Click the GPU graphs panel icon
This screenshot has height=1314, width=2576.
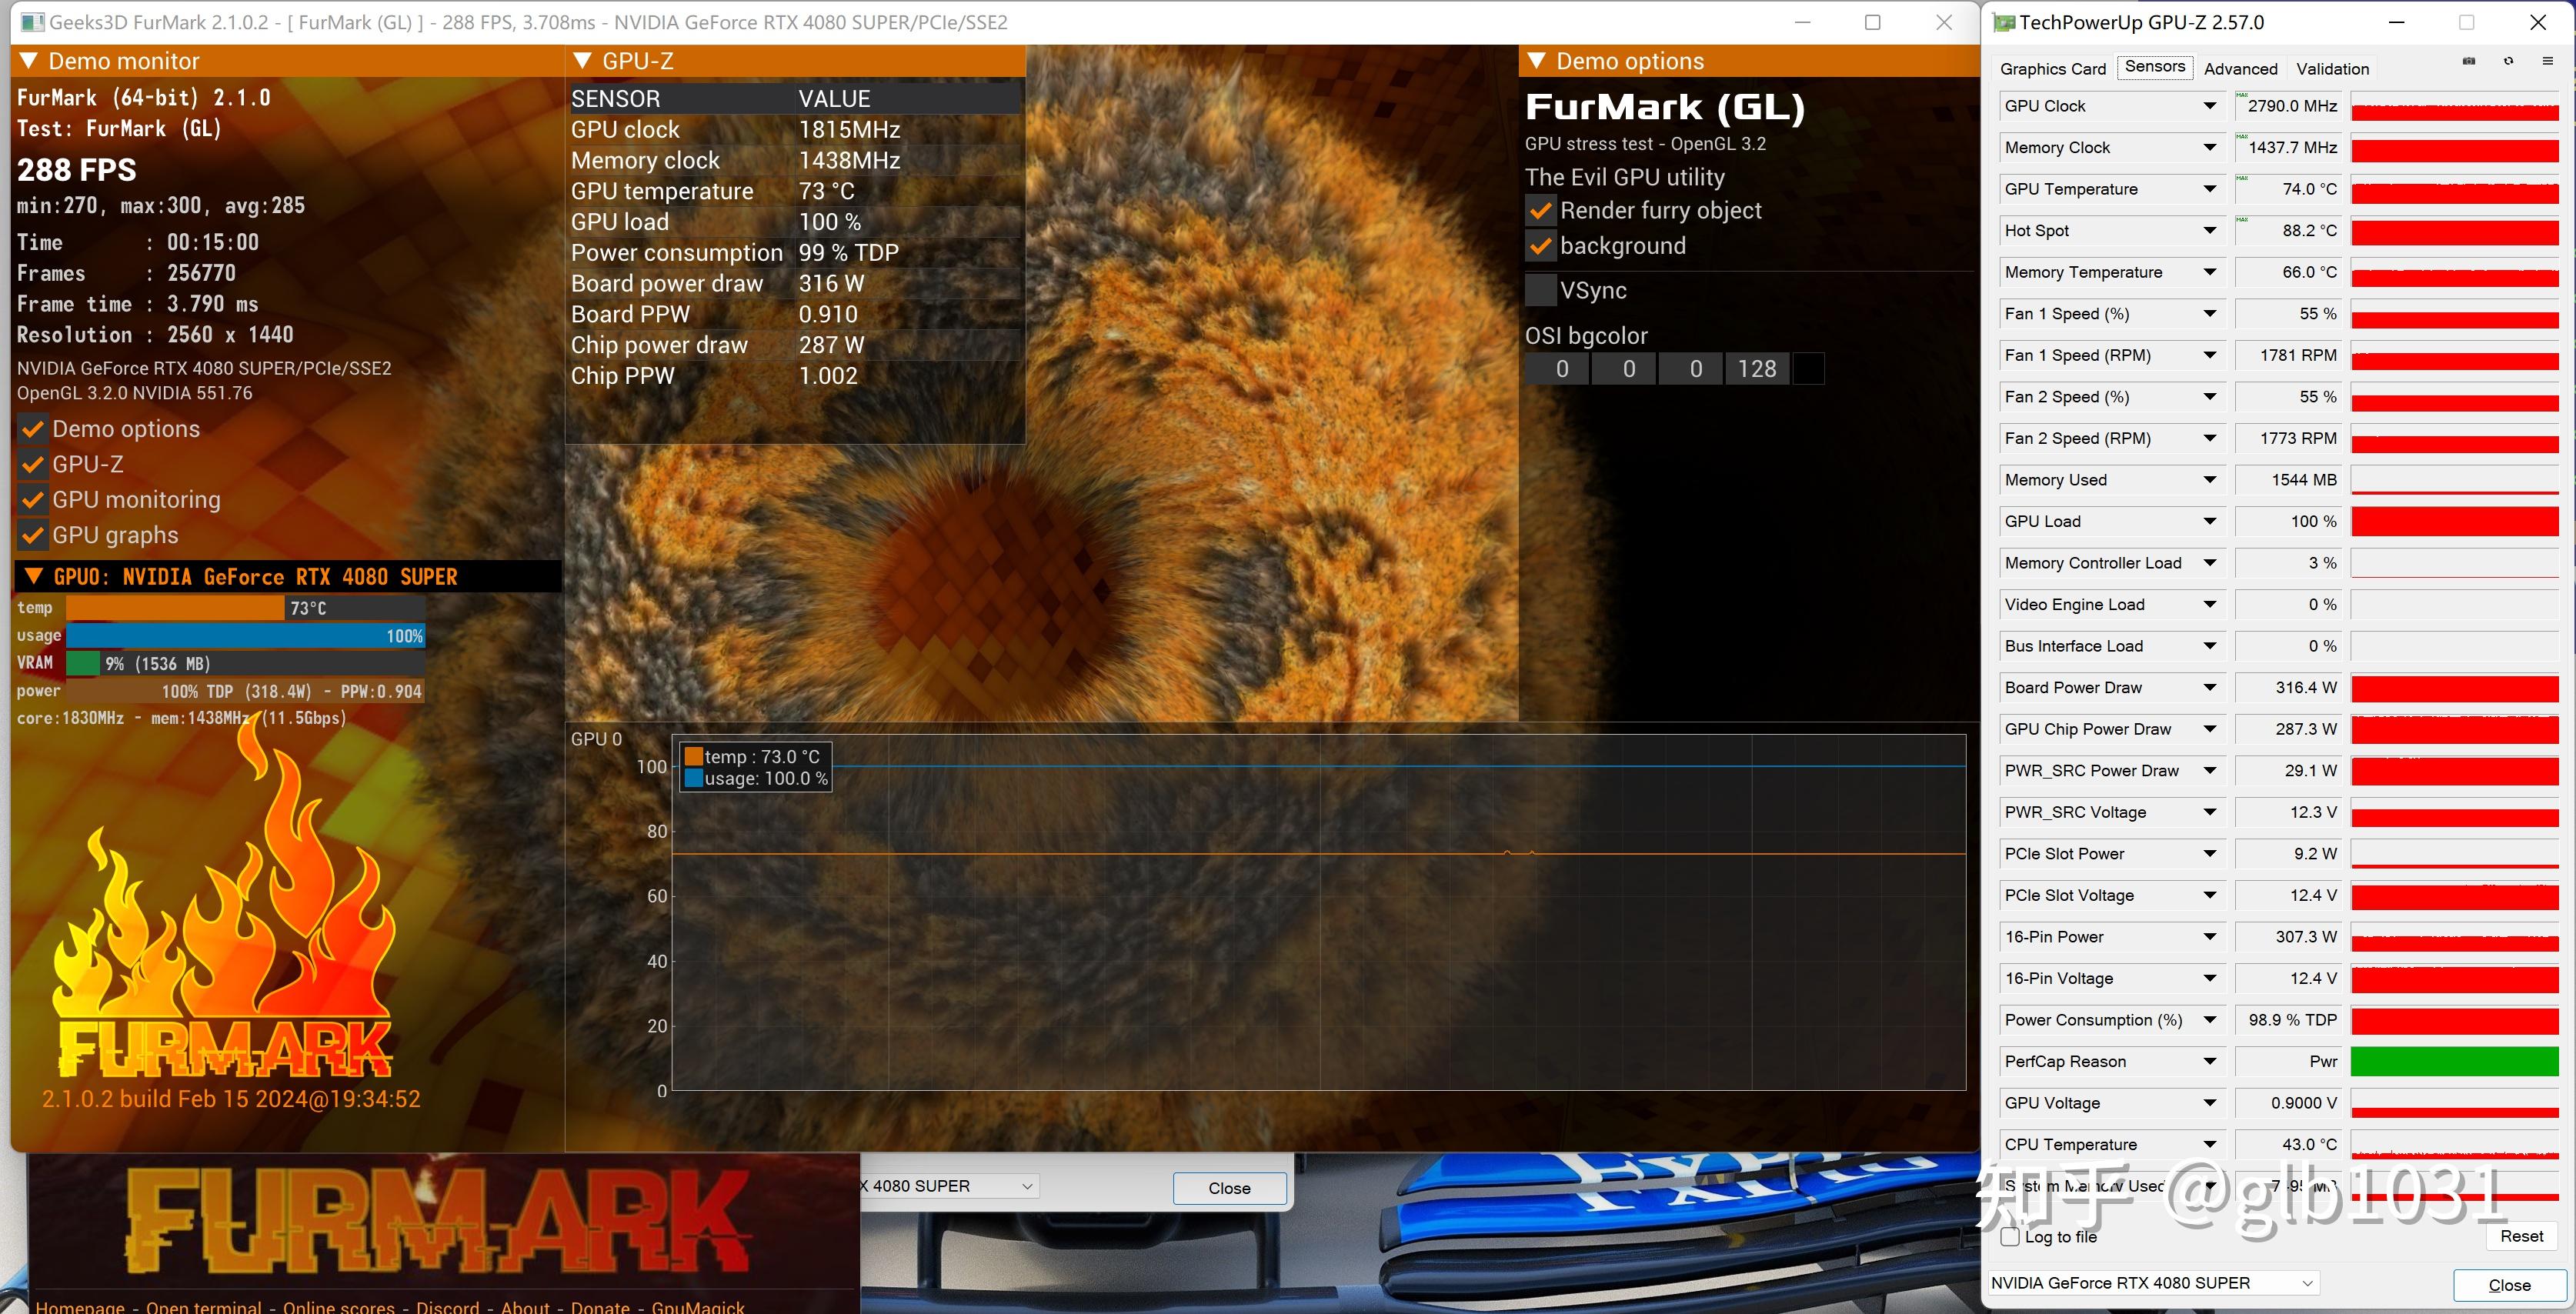click(30, 535)
